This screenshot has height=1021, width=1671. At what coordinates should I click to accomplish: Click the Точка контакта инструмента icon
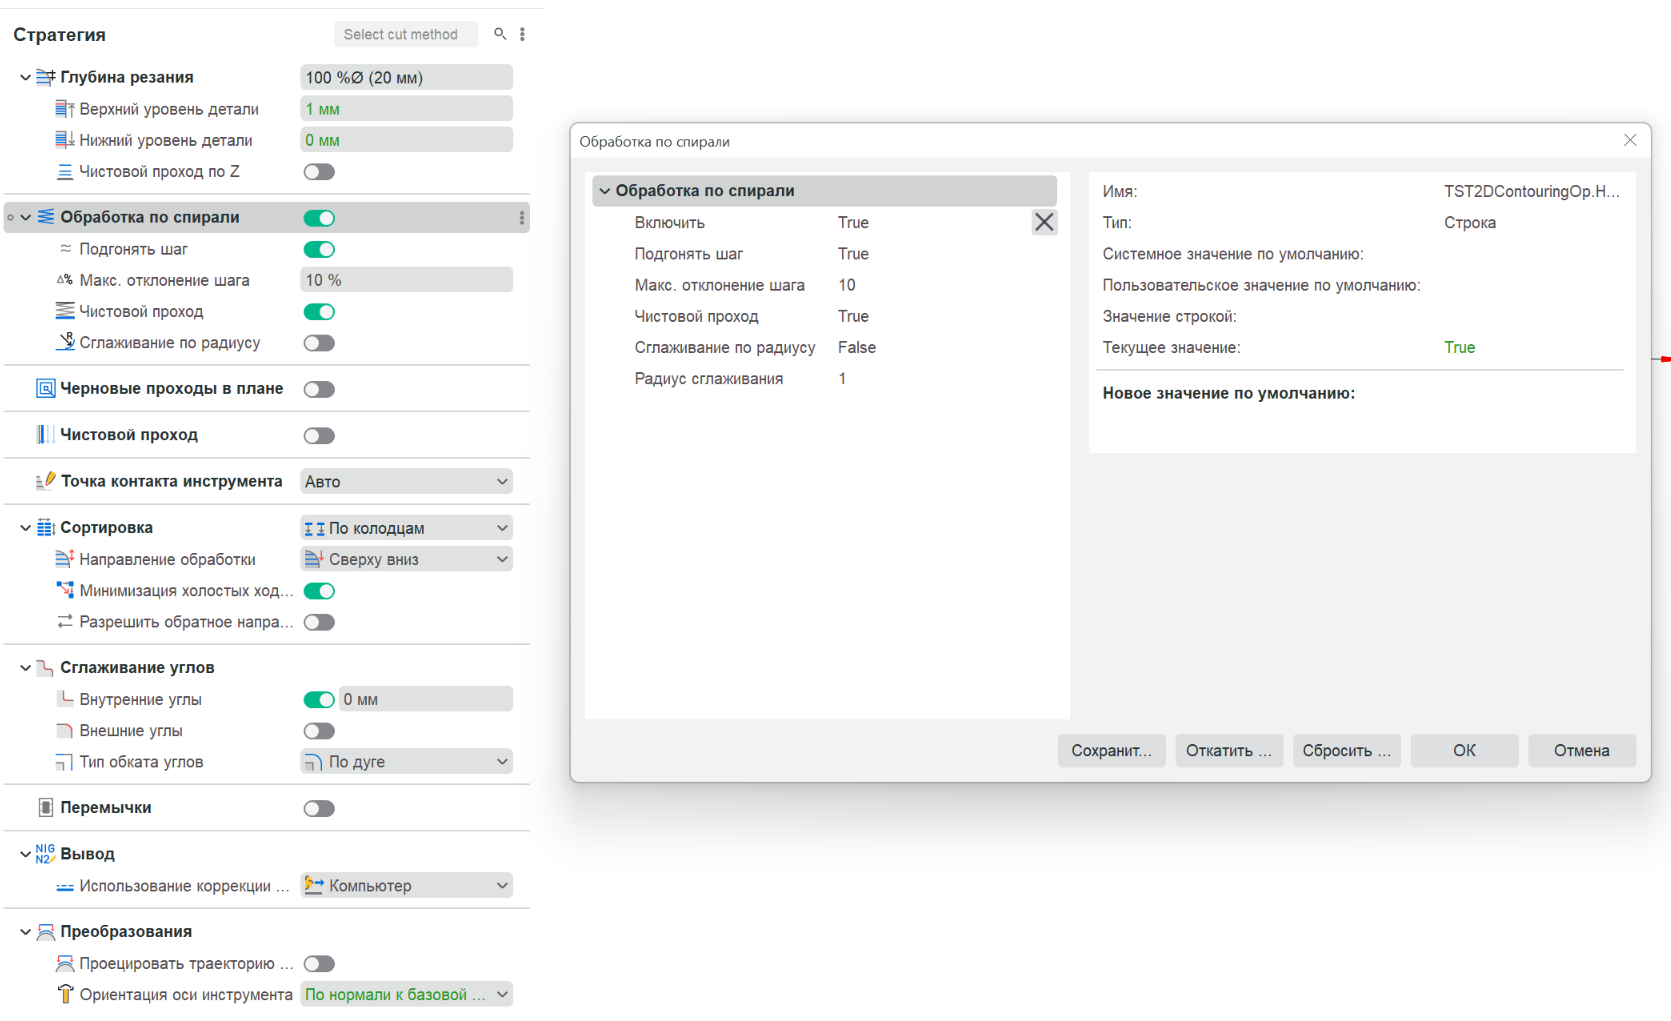[x=46, y=481]
